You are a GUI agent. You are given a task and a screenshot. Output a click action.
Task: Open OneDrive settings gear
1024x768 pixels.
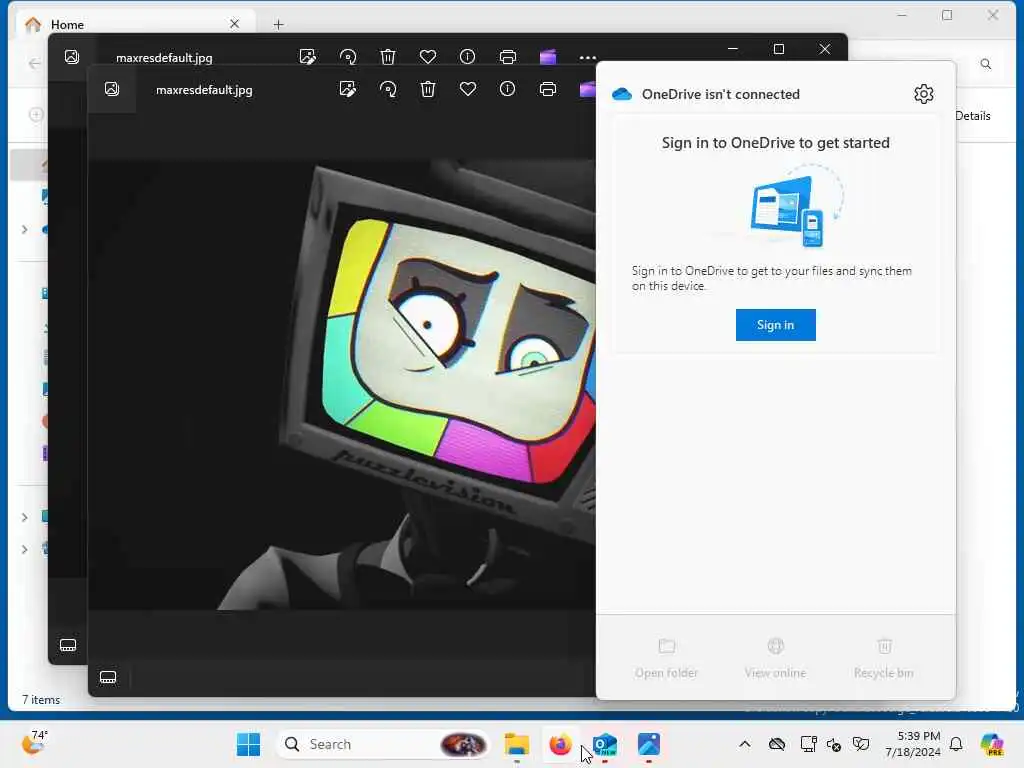[923, 94]
